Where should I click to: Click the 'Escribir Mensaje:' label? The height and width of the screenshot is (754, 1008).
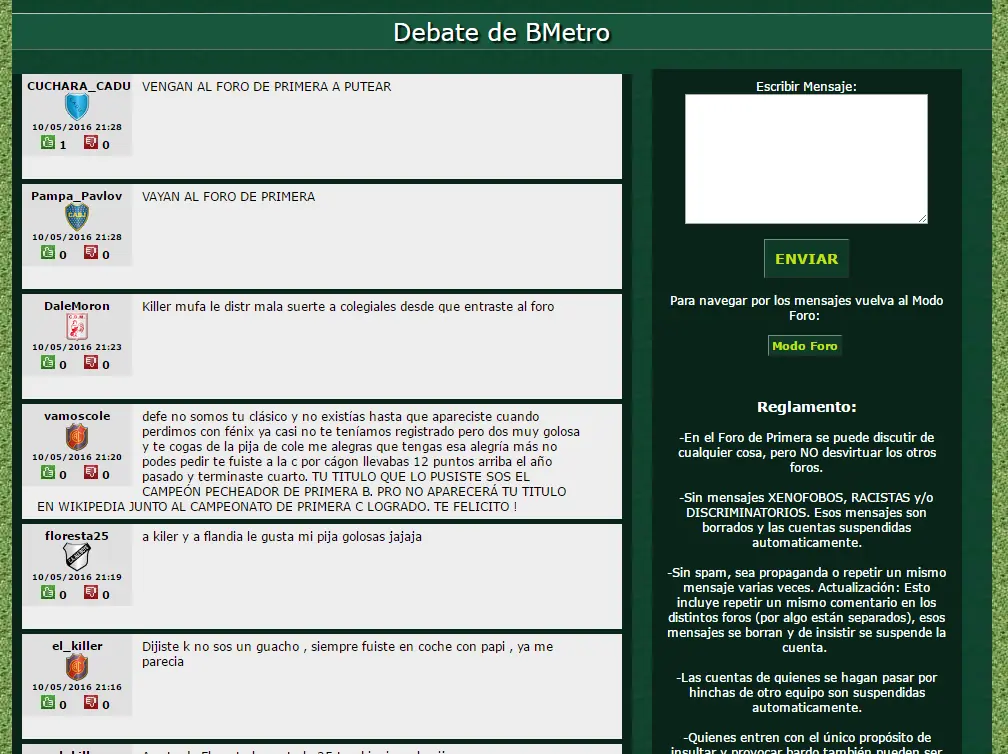tap(806, 86)
